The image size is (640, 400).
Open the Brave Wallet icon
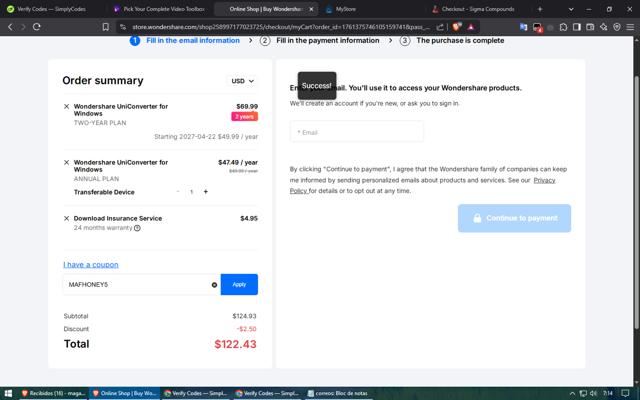pos(590,27)
